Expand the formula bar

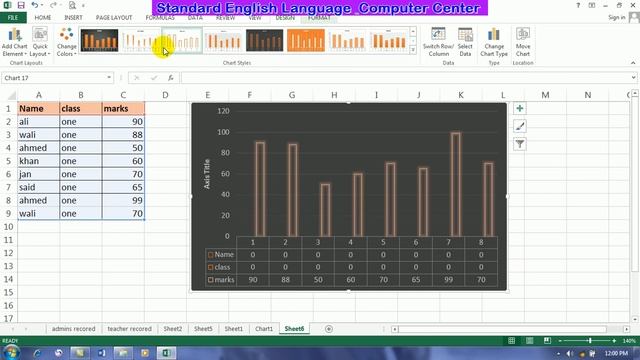633,78
